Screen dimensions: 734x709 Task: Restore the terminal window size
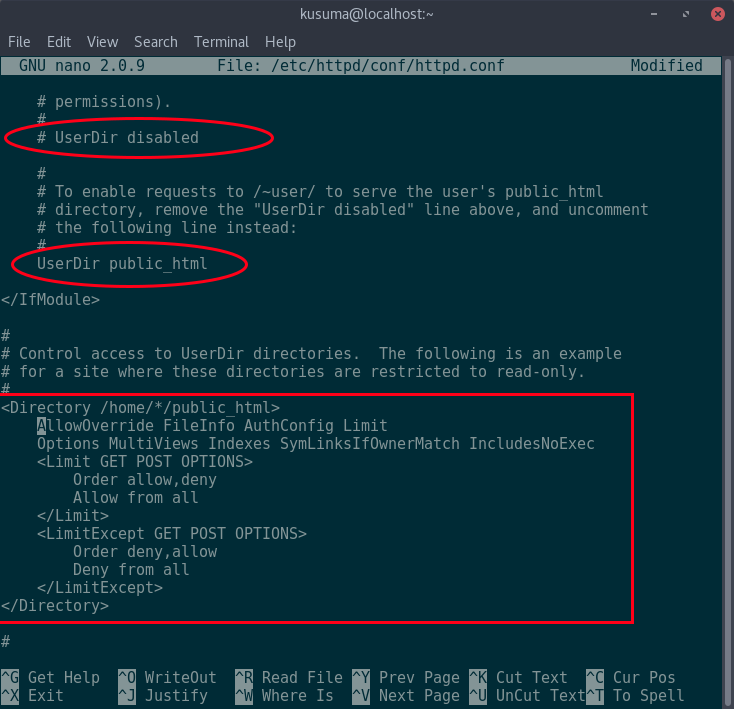point(686,15)
